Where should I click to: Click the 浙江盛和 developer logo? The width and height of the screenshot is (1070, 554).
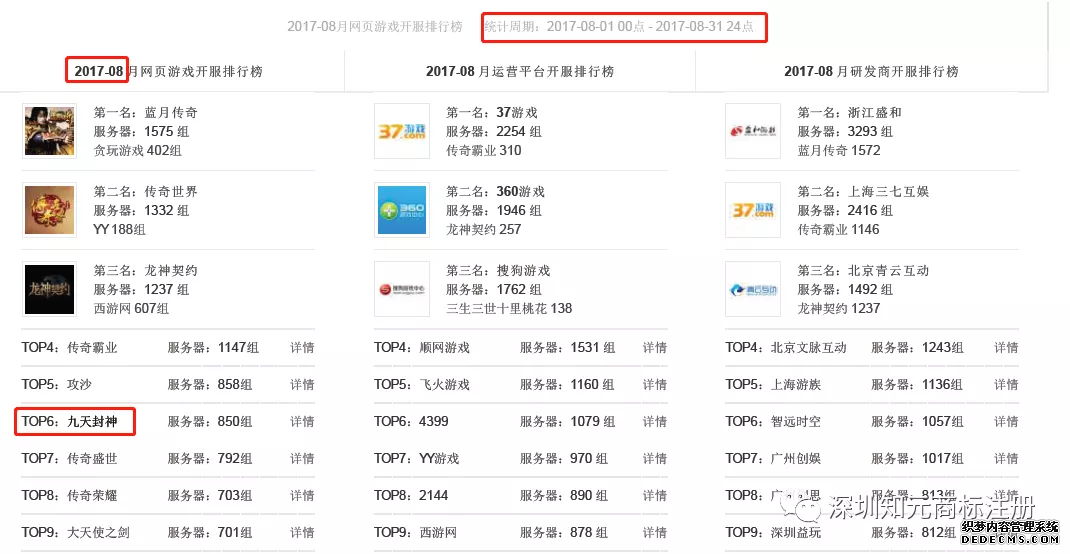(x=753, y=131)
